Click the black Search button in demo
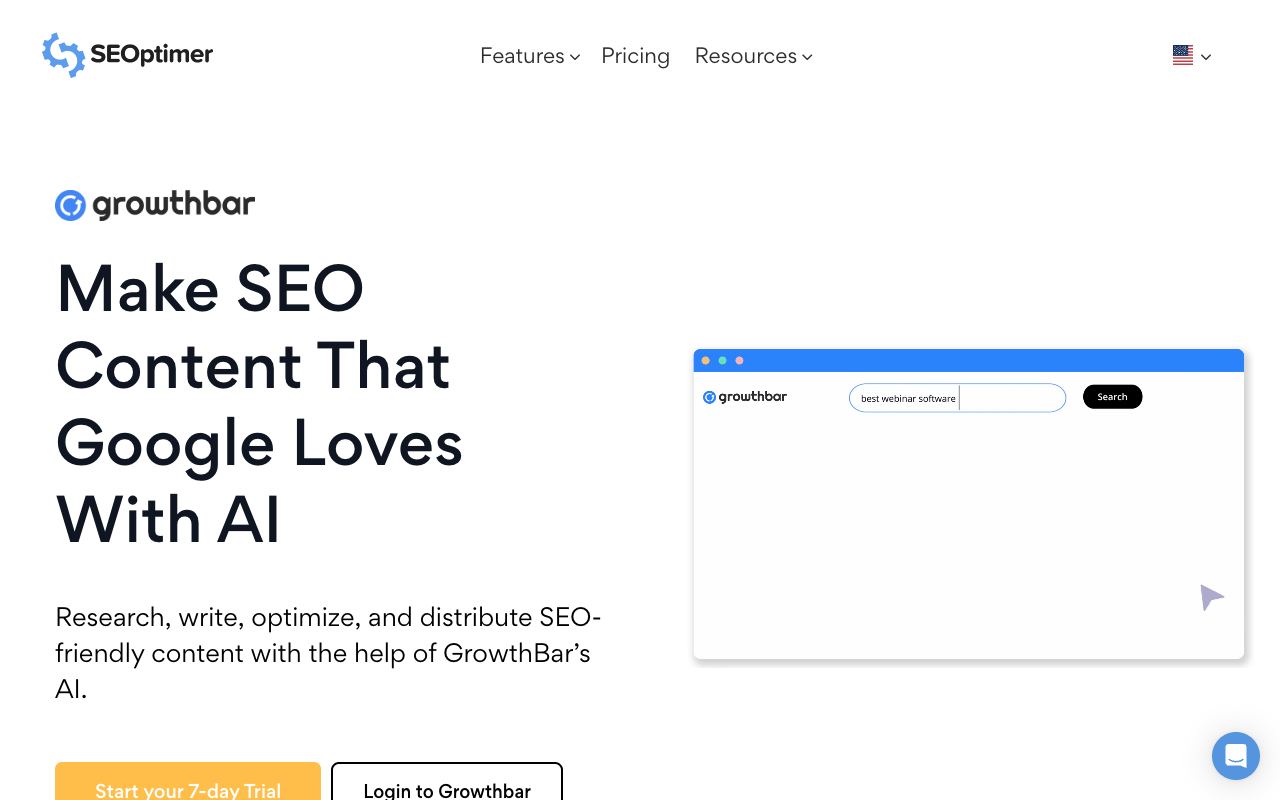Viewport: 1280px width, 800px height. pyautogui.click(x=1112, y=397)
